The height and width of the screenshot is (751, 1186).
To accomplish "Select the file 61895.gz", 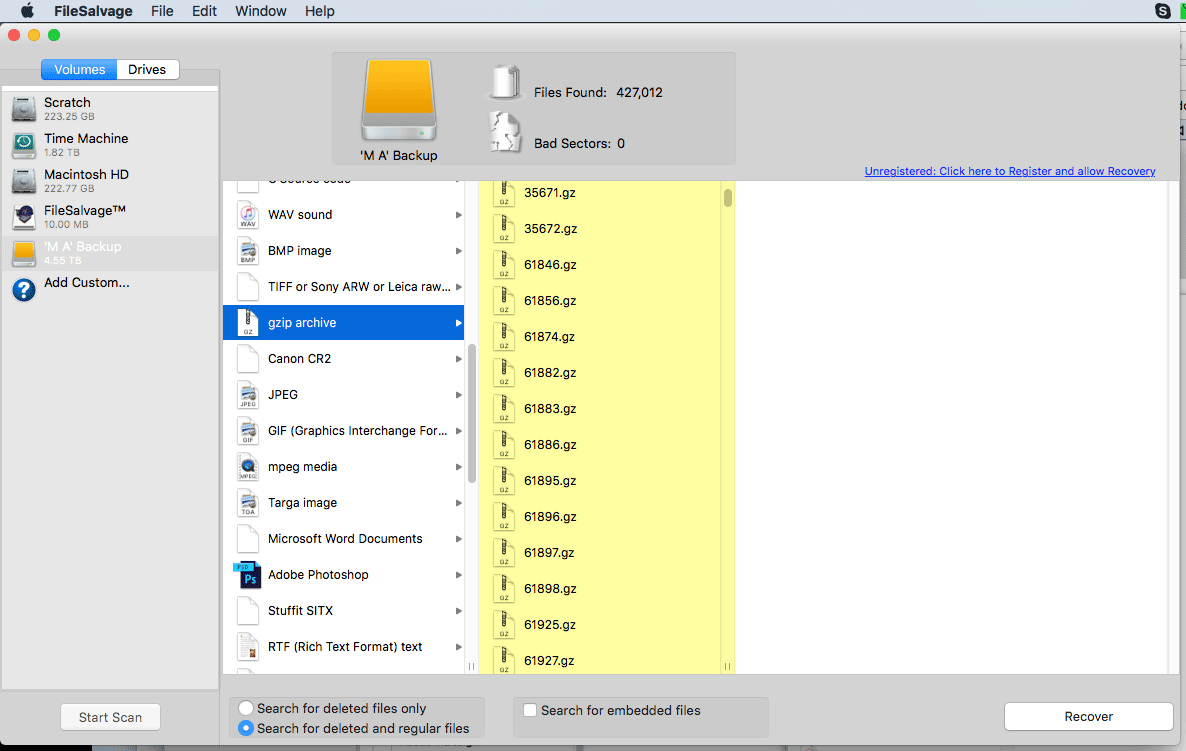I will pyautogui.click(x=550, y=481).
